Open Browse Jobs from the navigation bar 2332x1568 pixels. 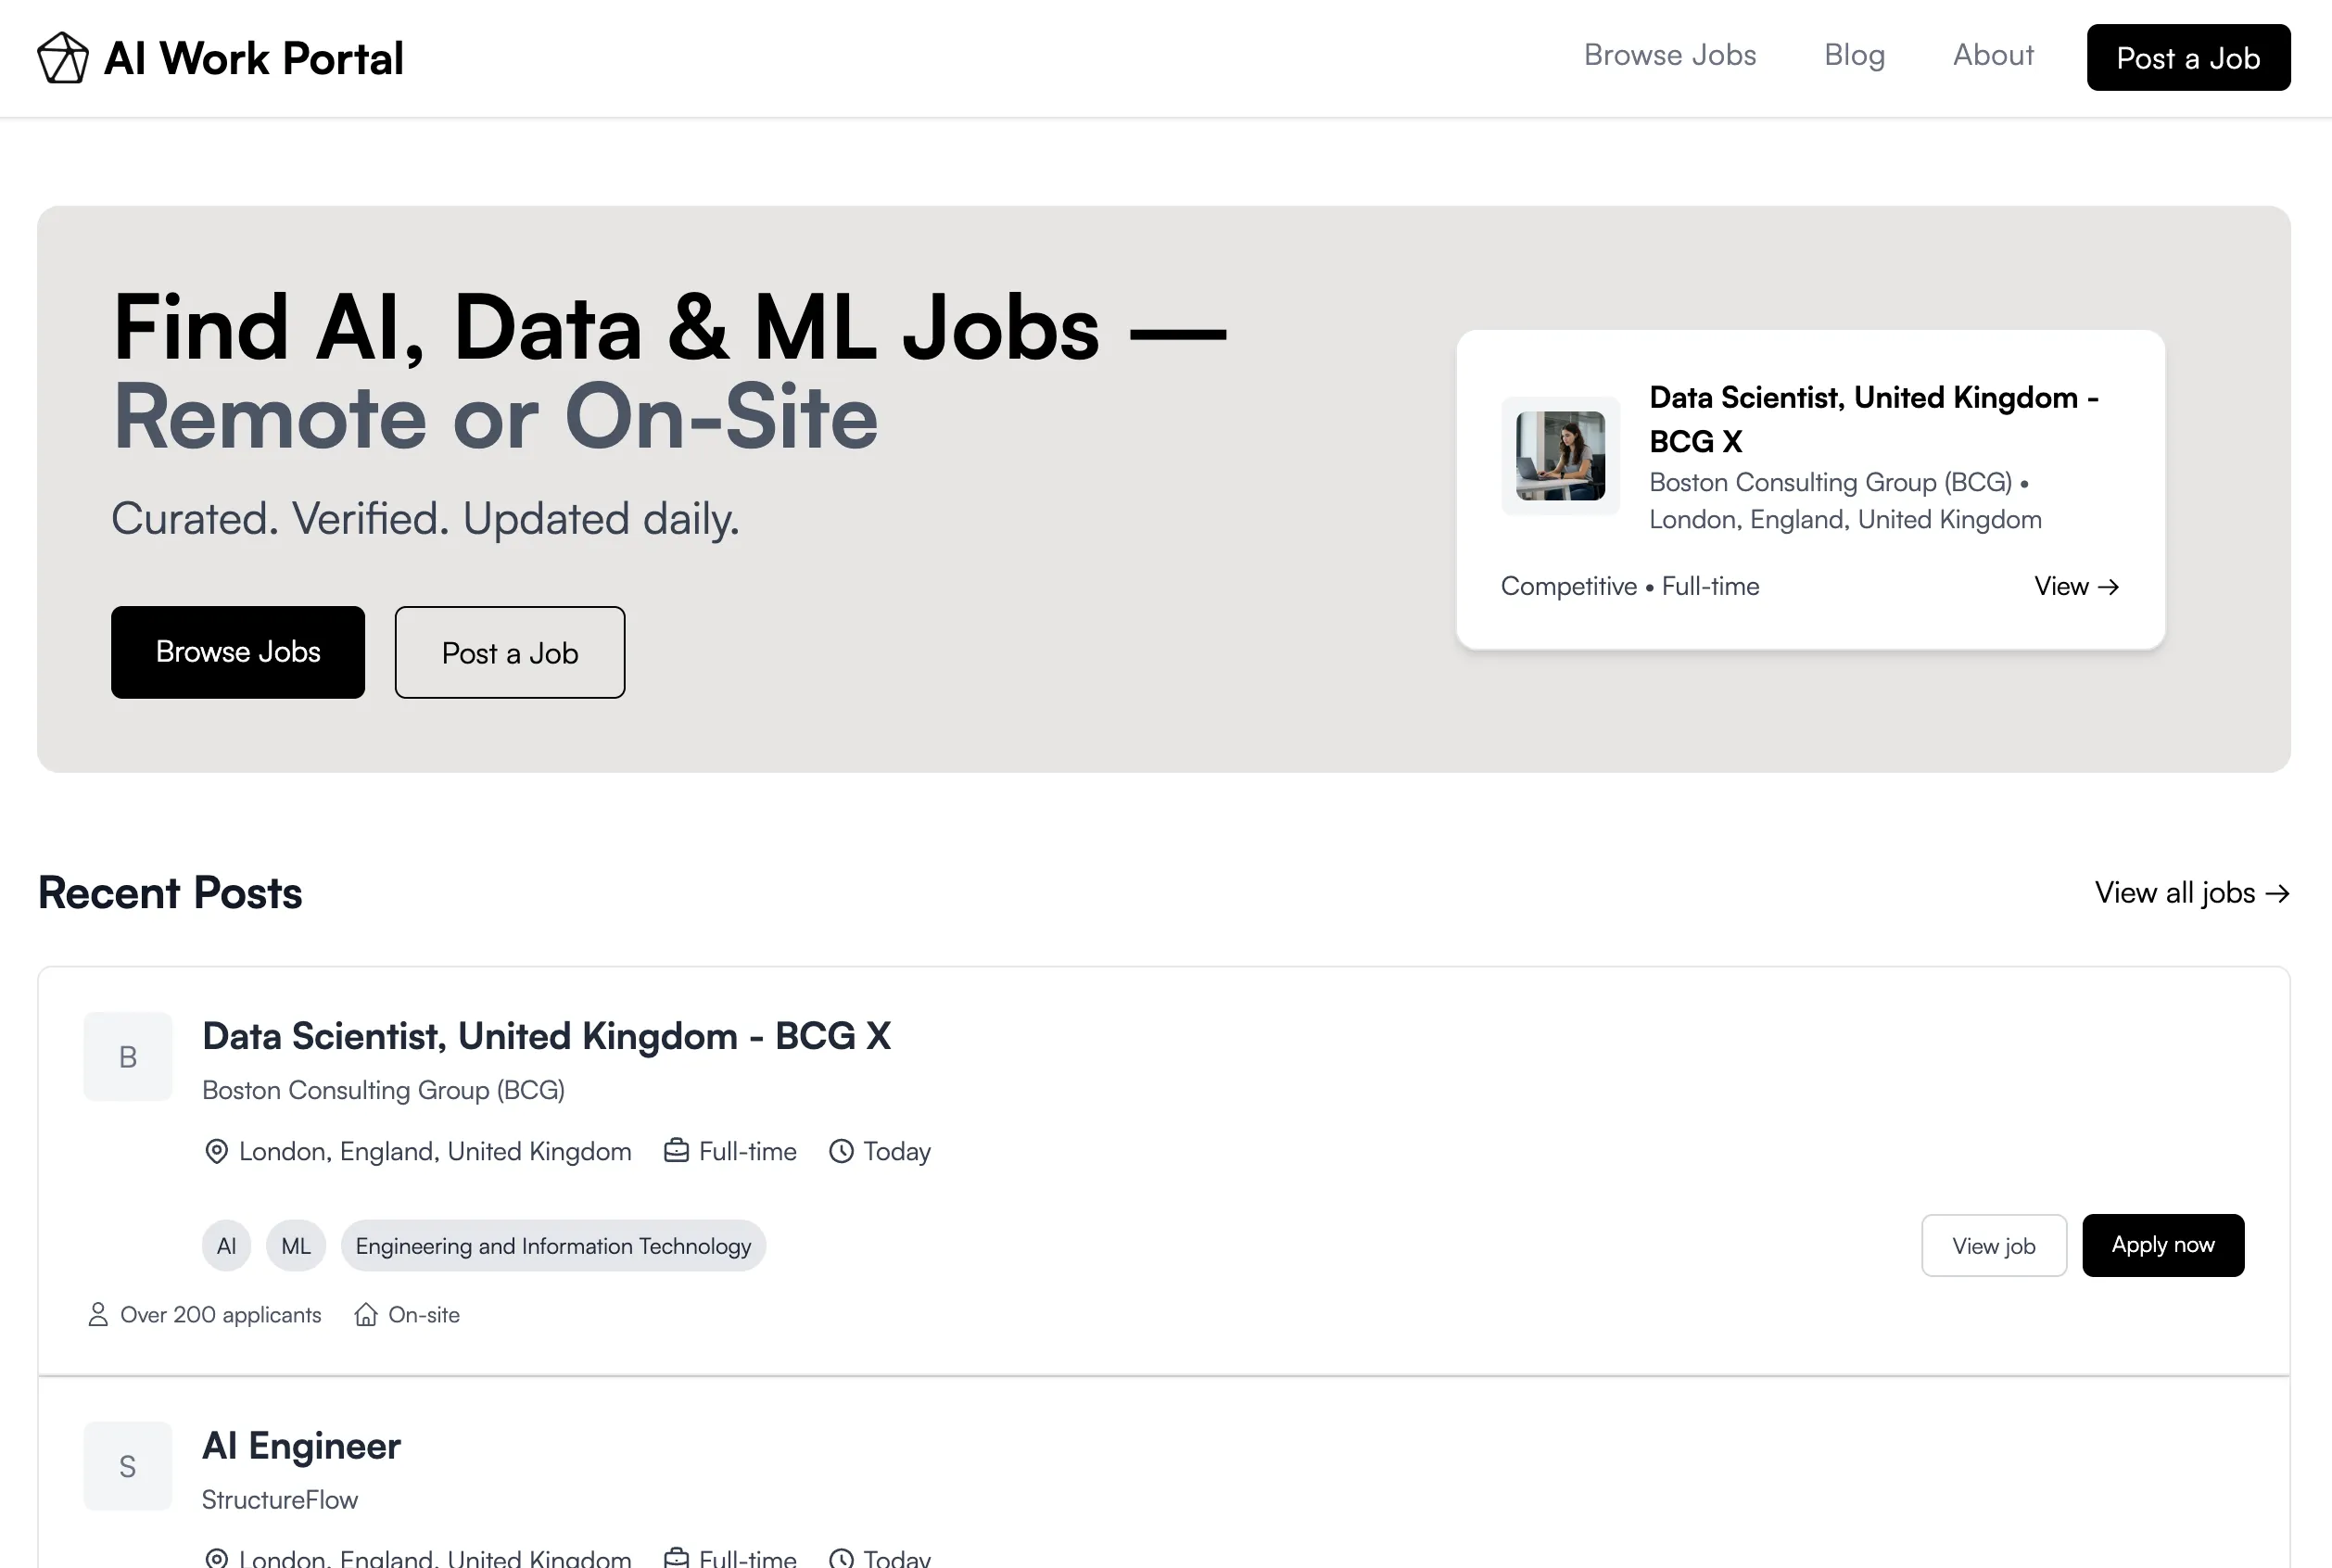pos(1669,55)
